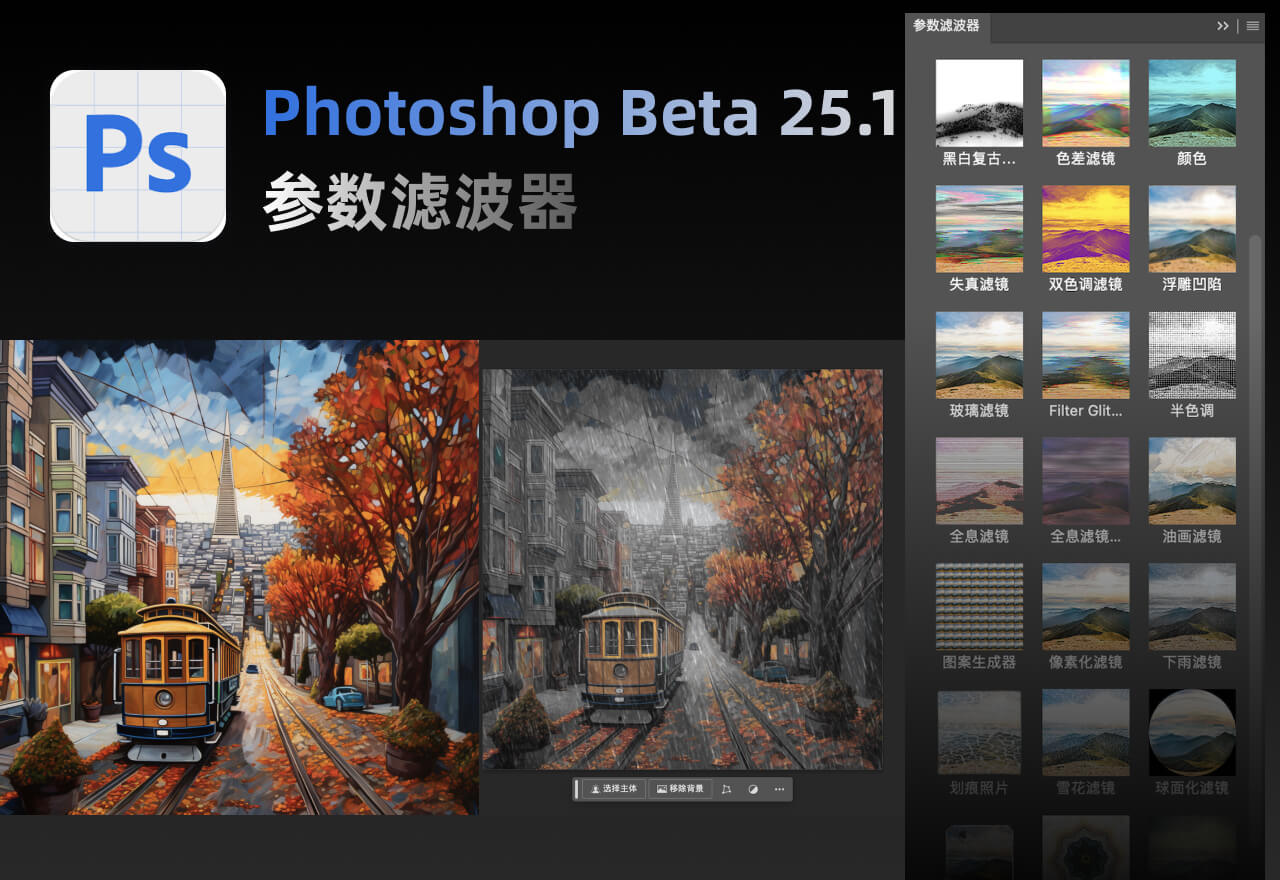1280x880 pixels.
Task: Pick the 颜色 color filter swatch
Action: (1192, 102)
